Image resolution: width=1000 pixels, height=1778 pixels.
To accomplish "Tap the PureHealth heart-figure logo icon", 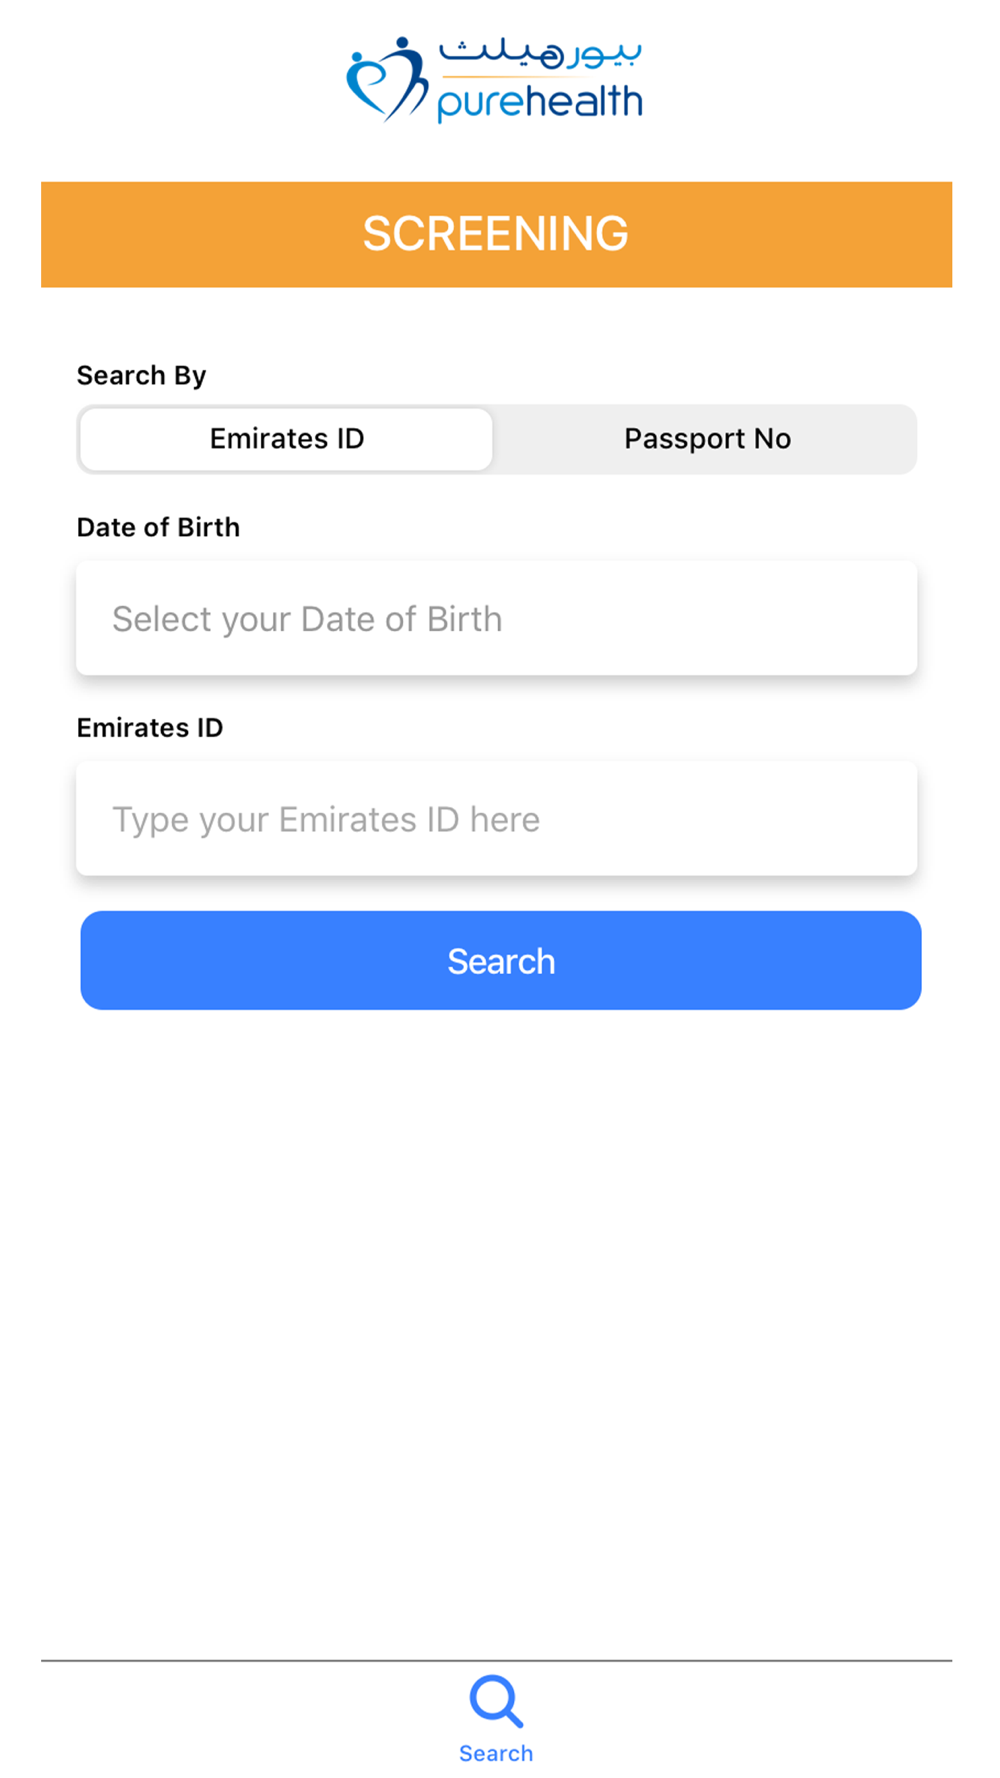I will coord(387,80).
